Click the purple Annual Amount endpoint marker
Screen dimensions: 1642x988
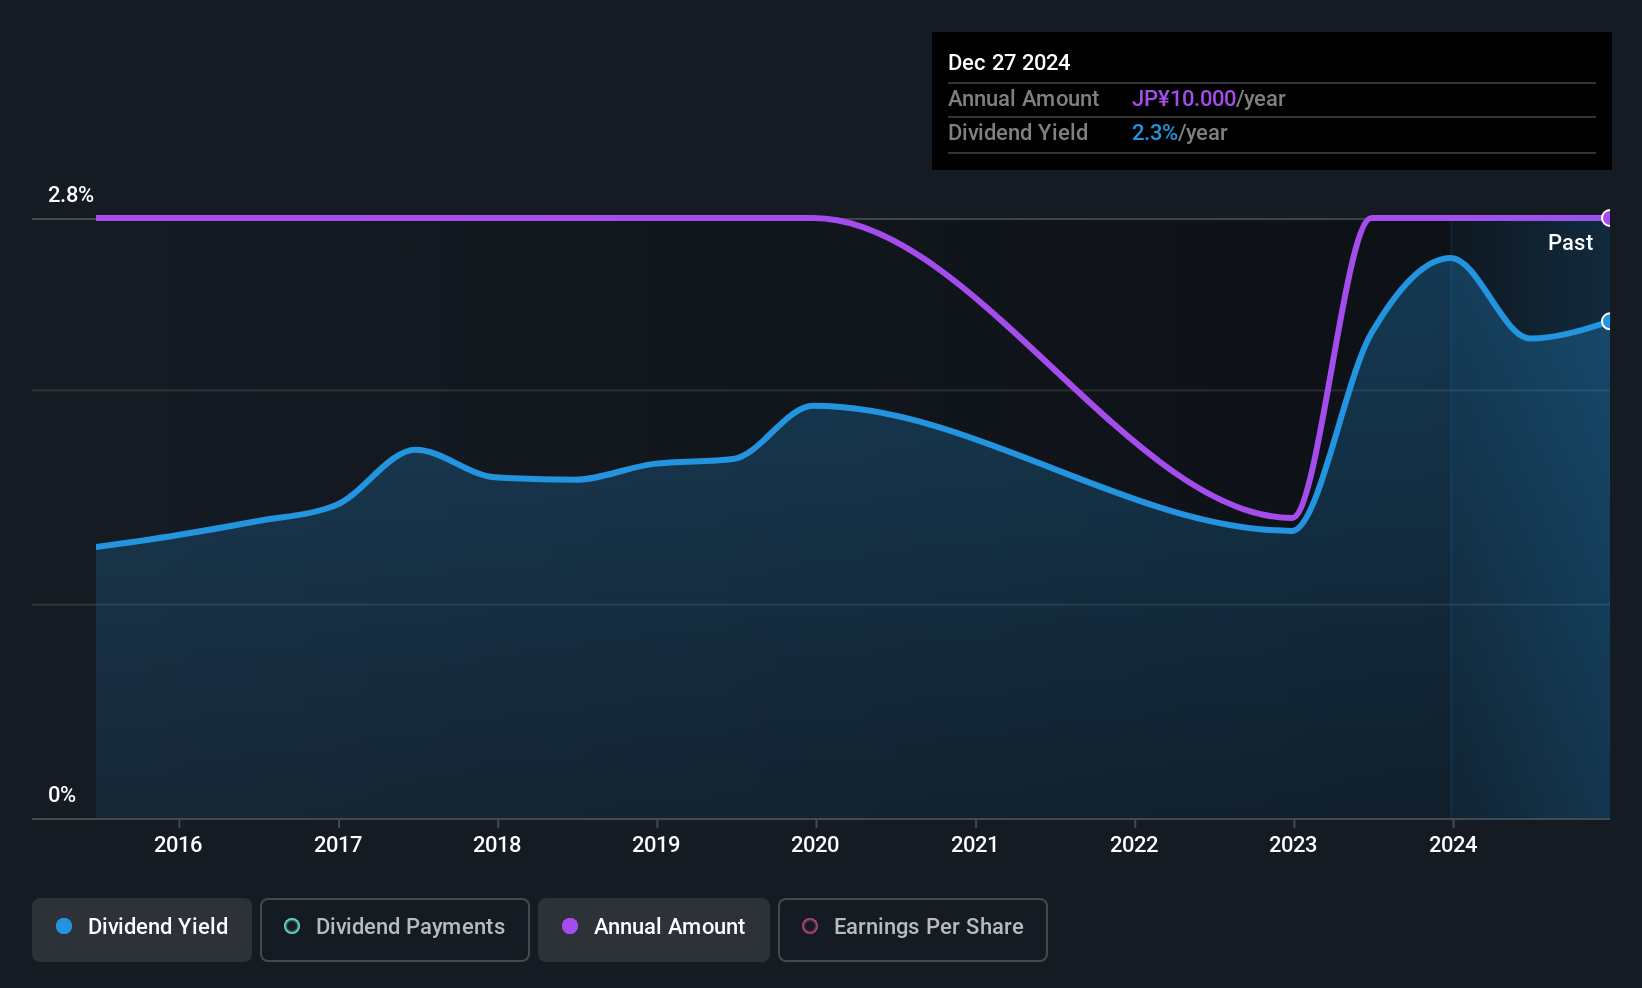click(x=1608, y=218)
